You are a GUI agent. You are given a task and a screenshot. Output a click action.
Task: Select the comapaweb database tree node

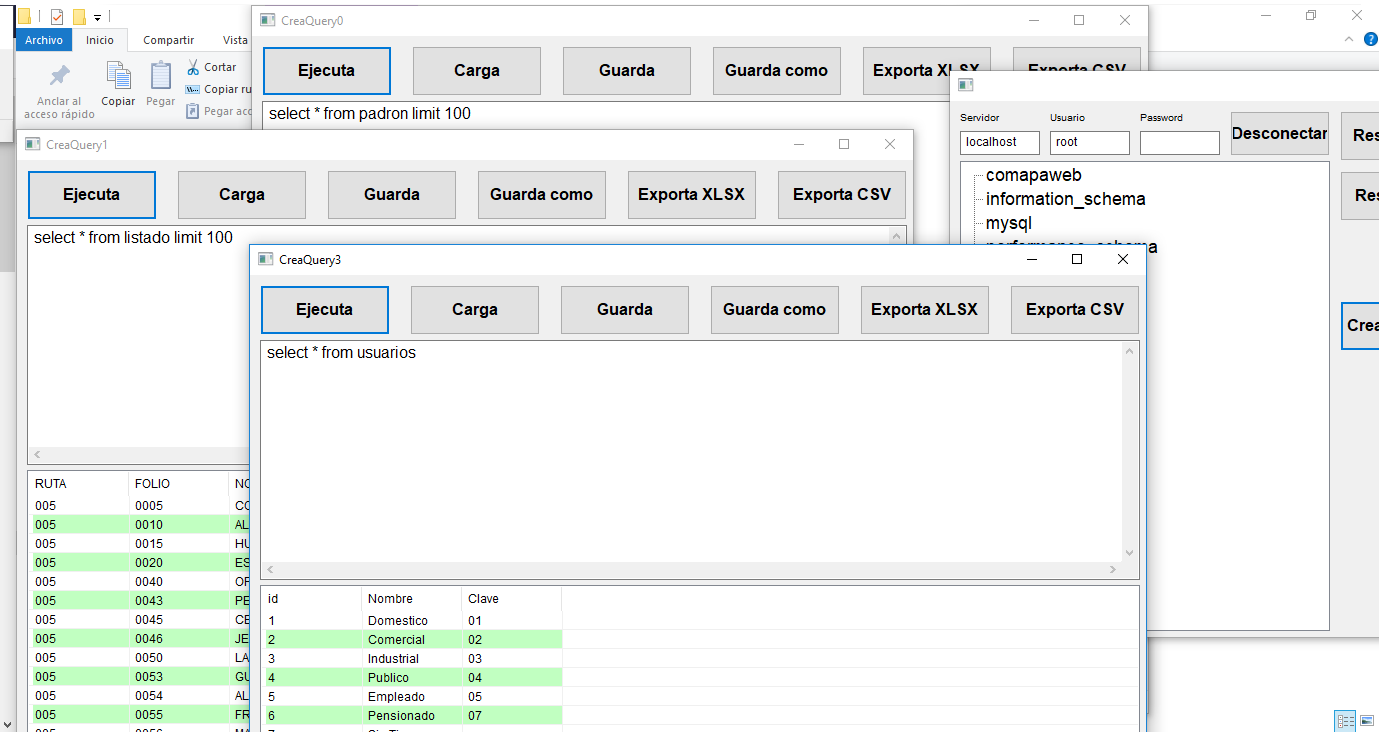pyautogui.click(x=1033, y=175)
